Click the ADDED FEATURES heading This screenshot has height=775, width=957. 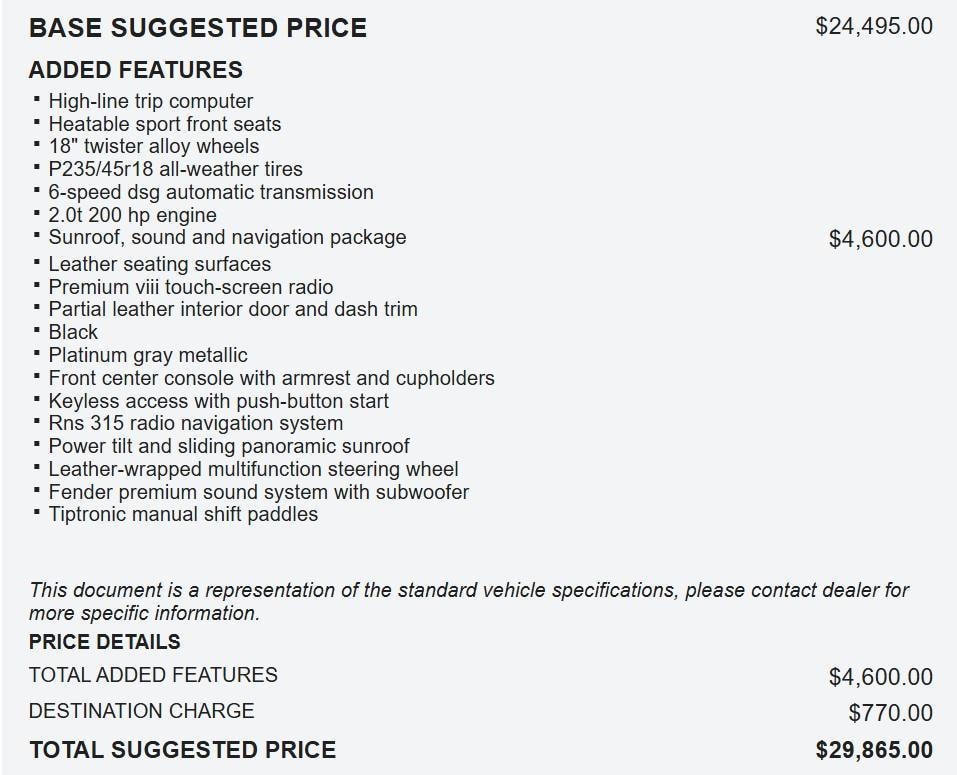pyautogui.click(x=135, y=70)
